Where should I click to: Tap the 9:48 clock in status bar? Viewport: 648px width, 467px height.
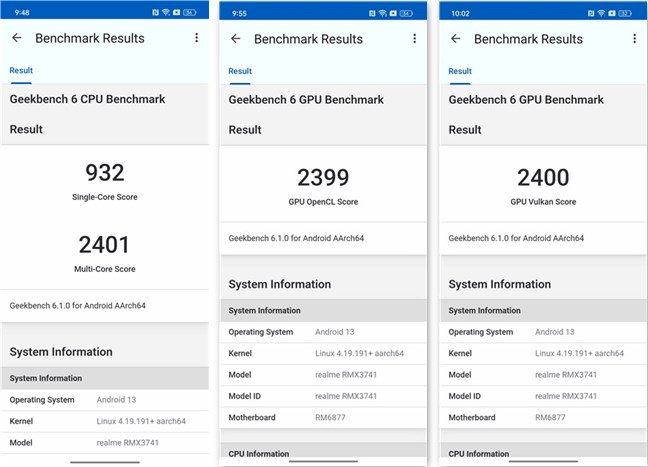click(22, 12)
